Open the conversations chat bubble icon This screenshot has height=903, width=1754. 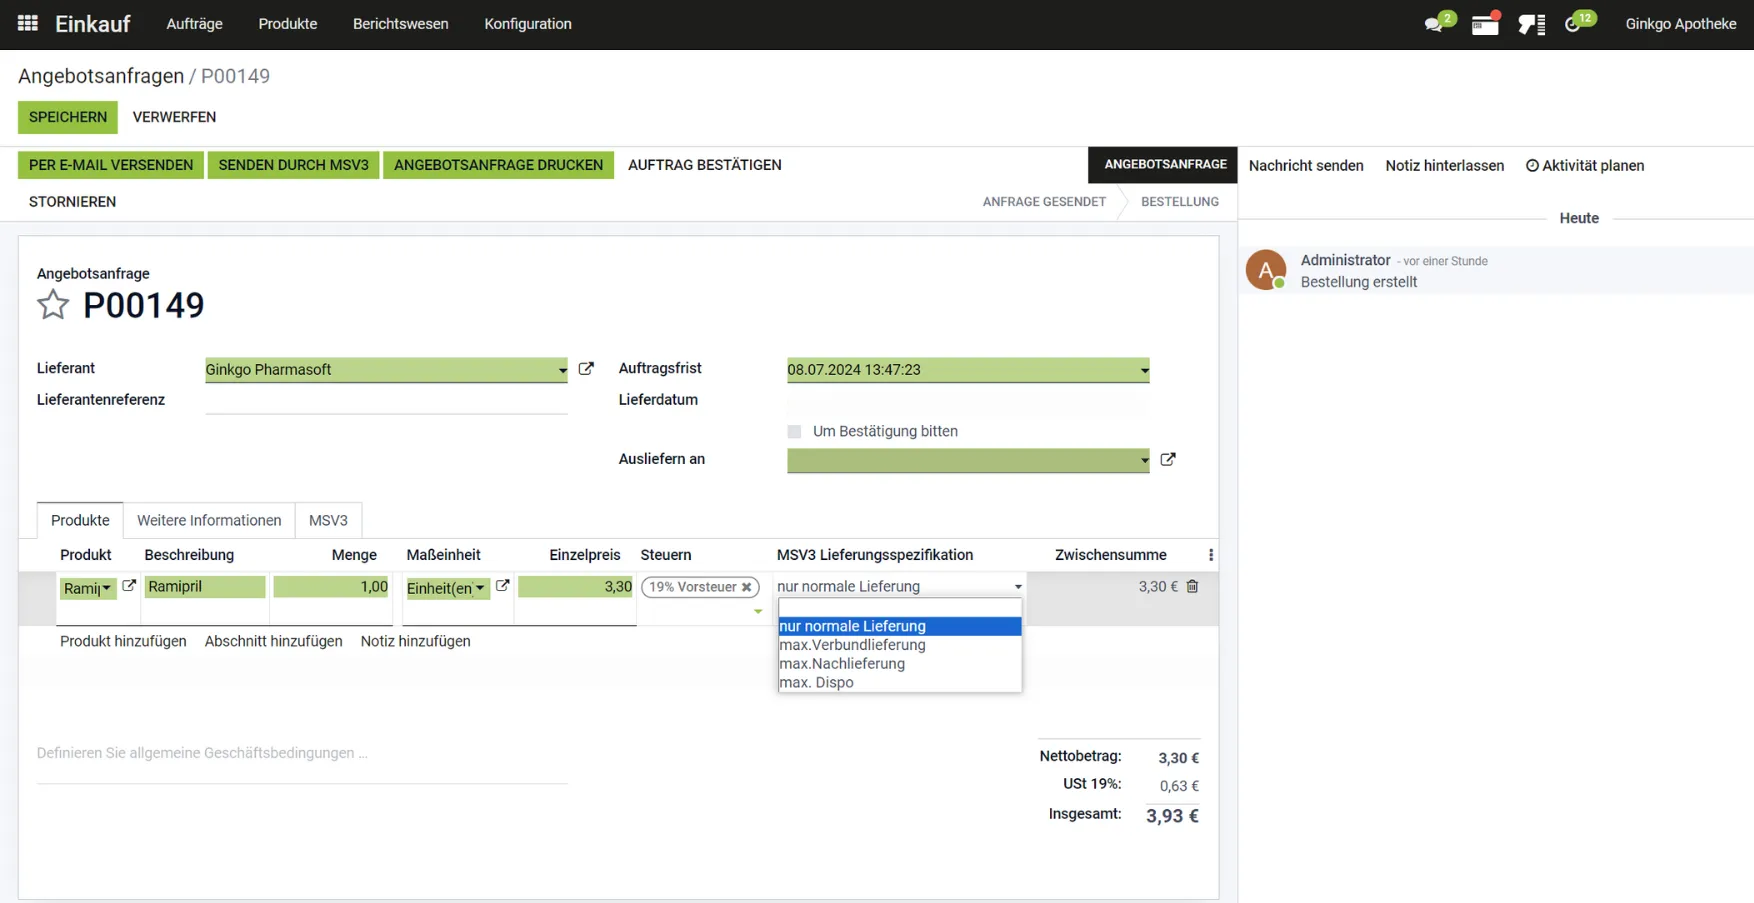tap(1435, 24)
